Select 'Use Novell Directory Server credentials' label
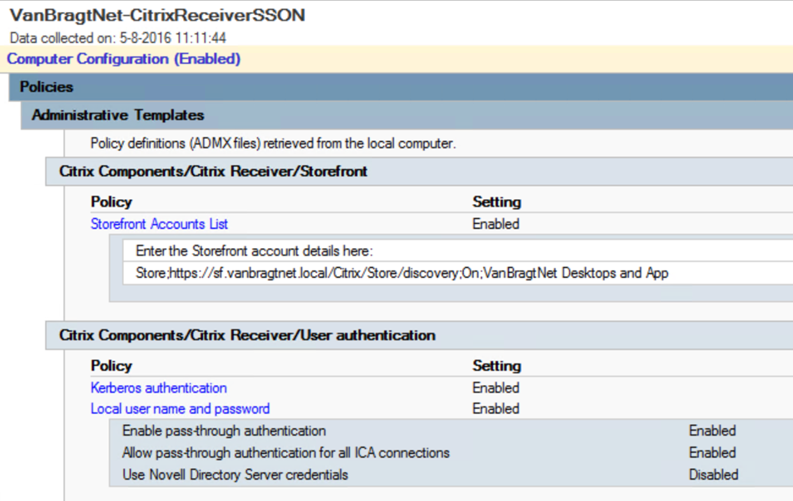 tap(235, 475)
